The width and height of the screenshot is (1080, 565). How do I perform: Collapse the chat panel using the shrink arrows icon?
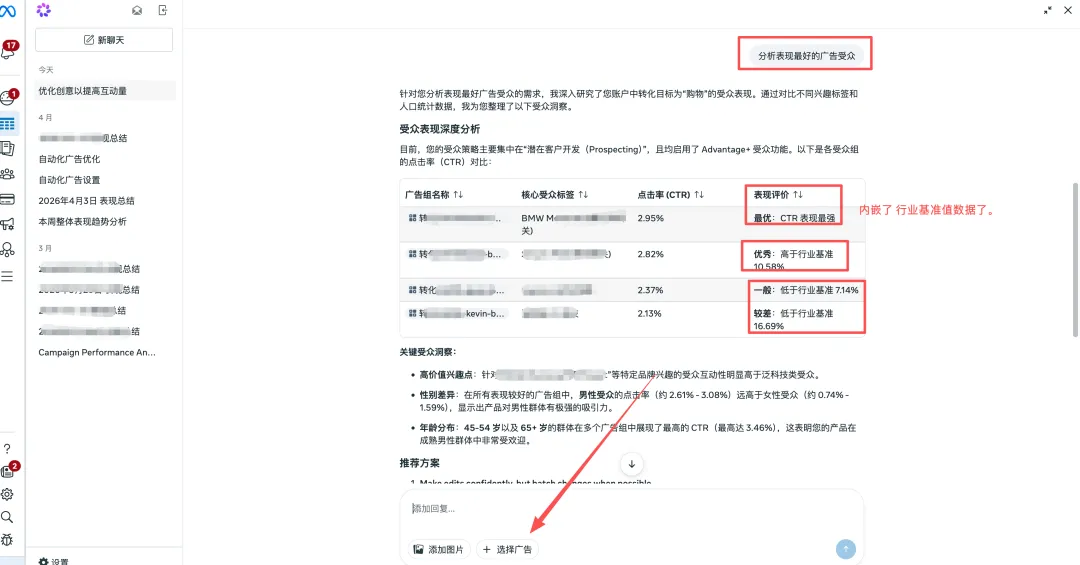pyautogui.click(x=1047, y=10)
